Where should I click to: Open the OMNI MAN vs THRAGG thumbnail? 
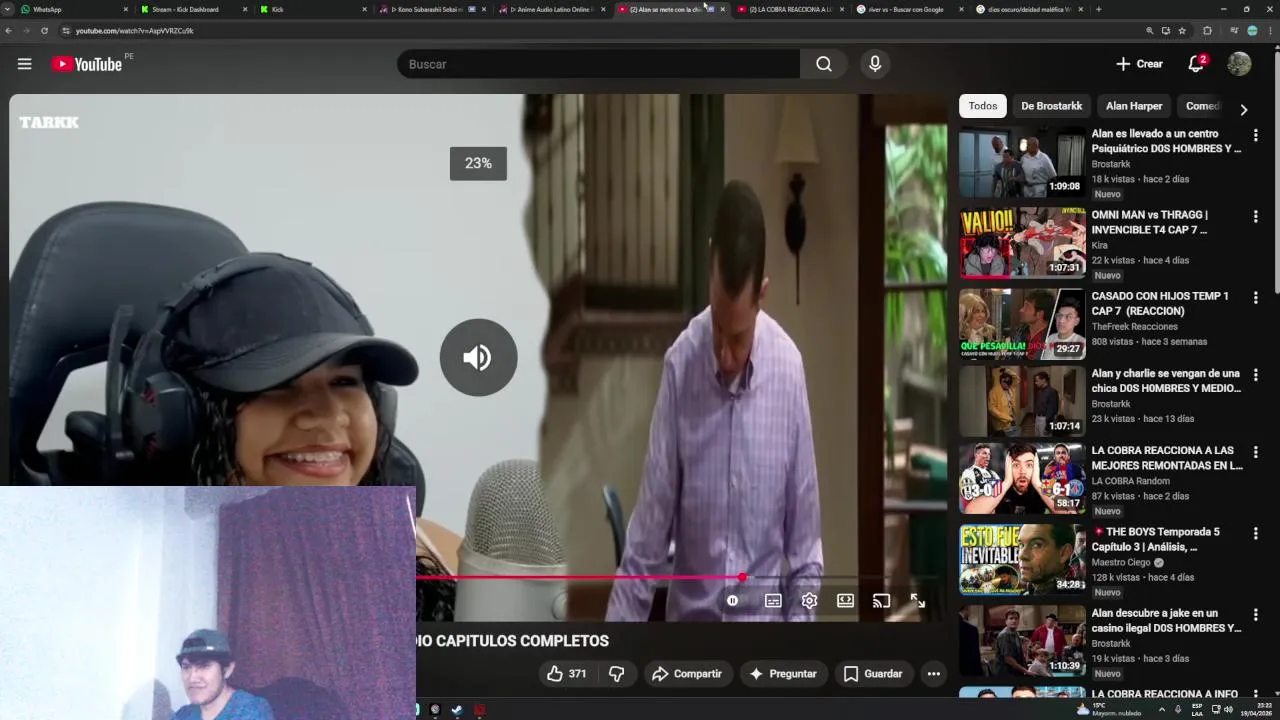point(1022,243)
